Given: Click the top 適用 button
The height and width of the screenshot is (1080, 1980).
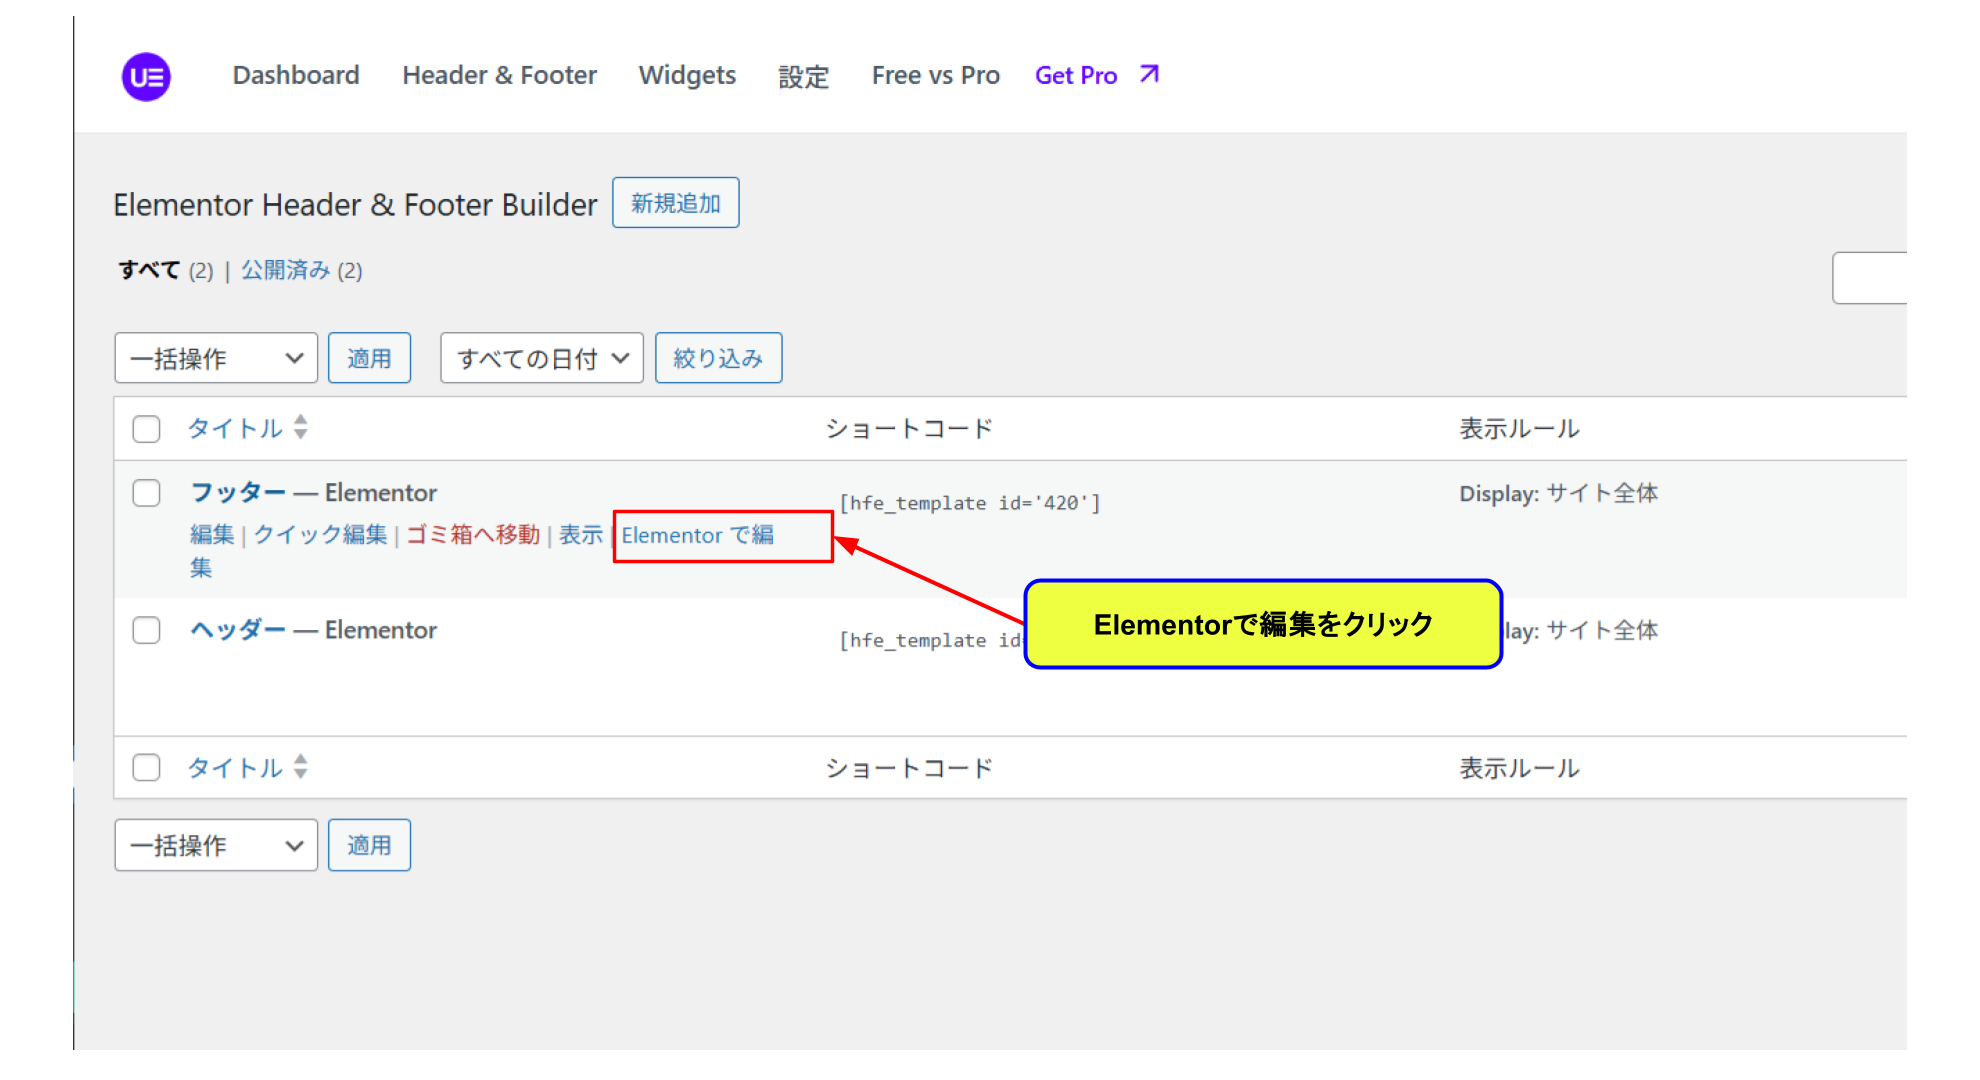Looking at the screenshot, I should (369, 358).
